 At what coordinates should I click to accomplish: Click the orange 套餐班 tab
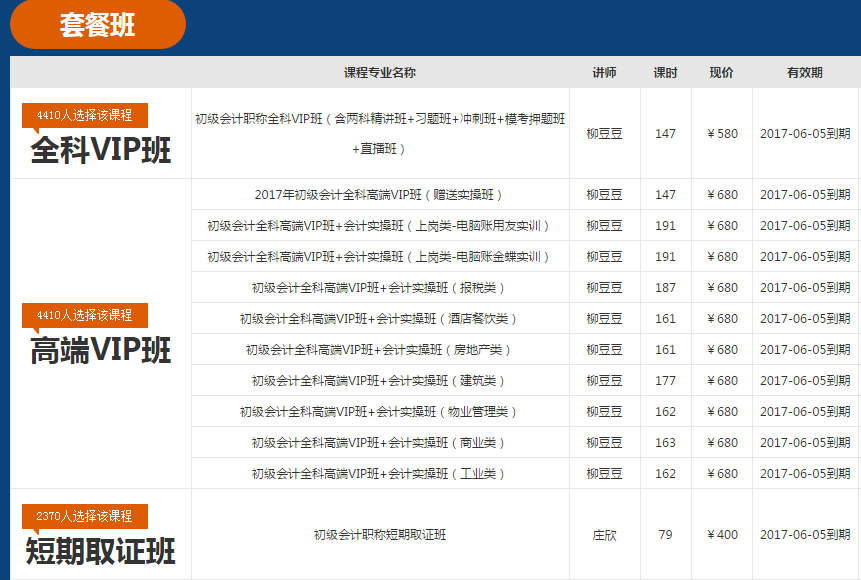pyautogui.click(x=98, y=24)
